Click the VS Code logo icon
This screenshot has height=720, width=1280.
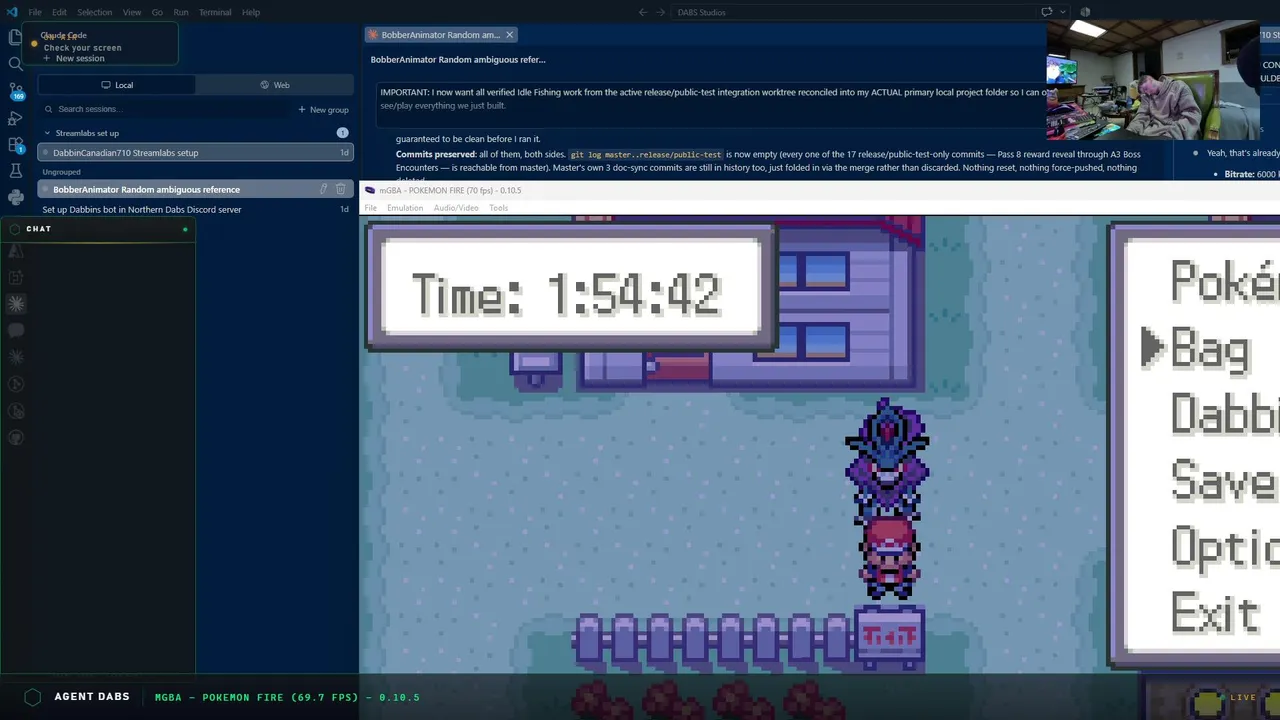12,12
